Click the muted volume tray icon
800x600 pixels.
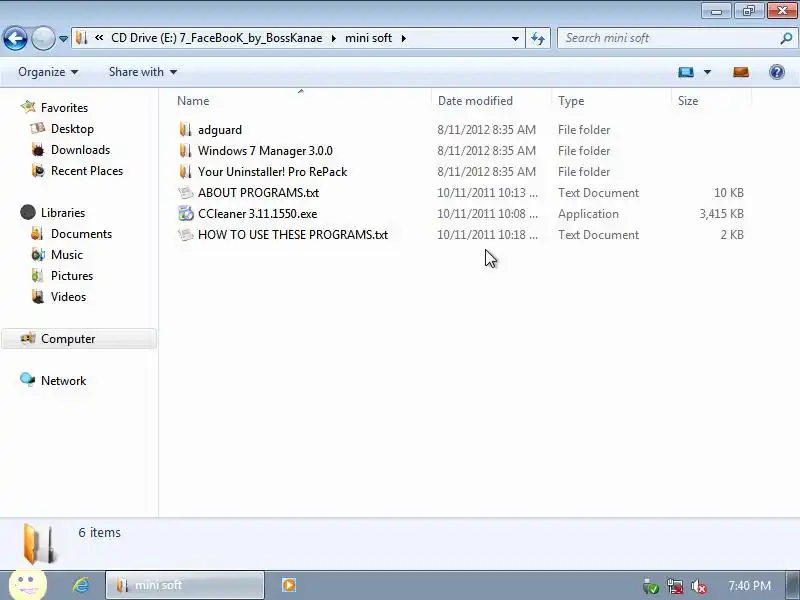click(x=698, y=587)
